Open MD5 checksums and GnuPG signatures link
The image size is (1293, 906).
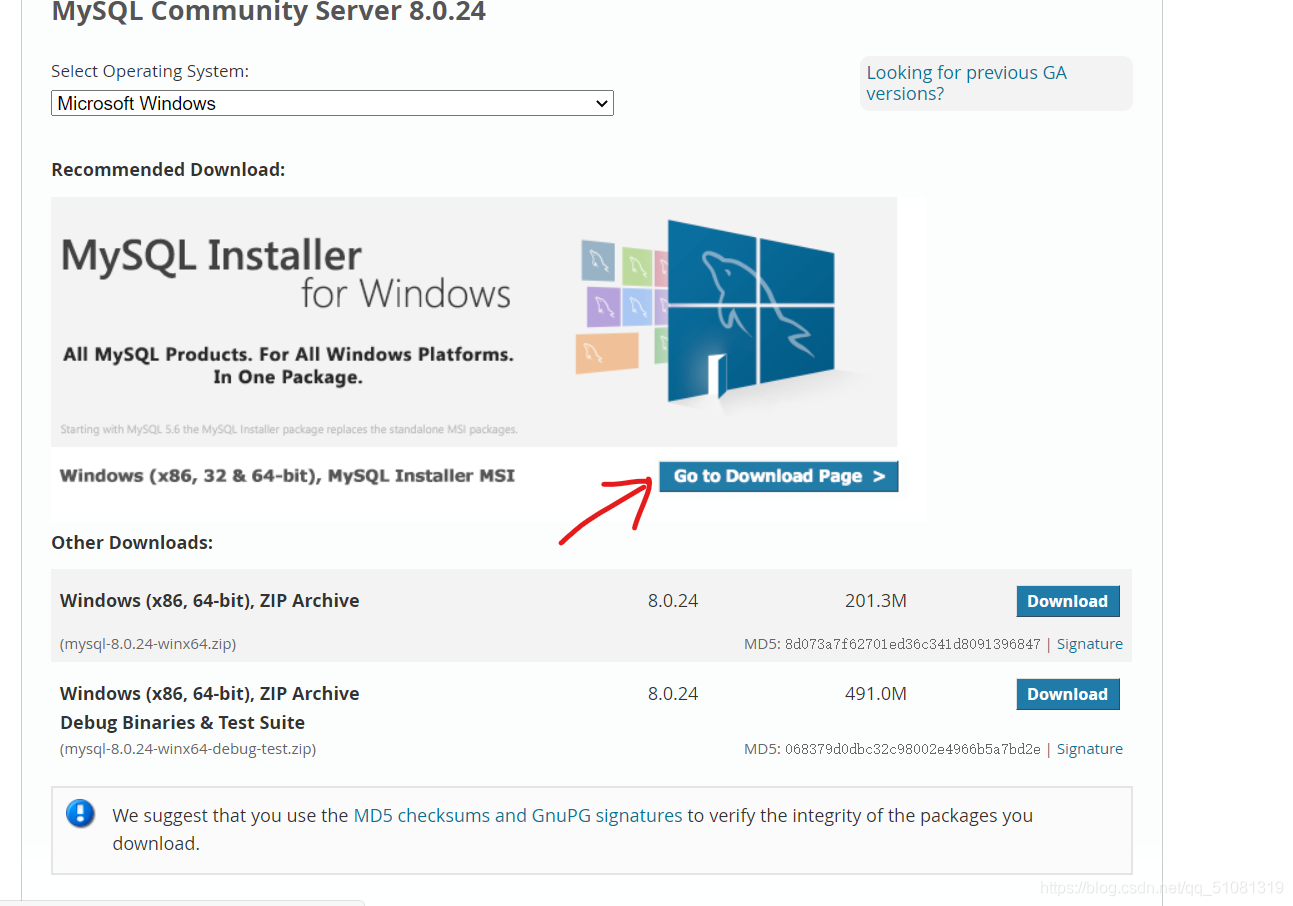[518, 815]
